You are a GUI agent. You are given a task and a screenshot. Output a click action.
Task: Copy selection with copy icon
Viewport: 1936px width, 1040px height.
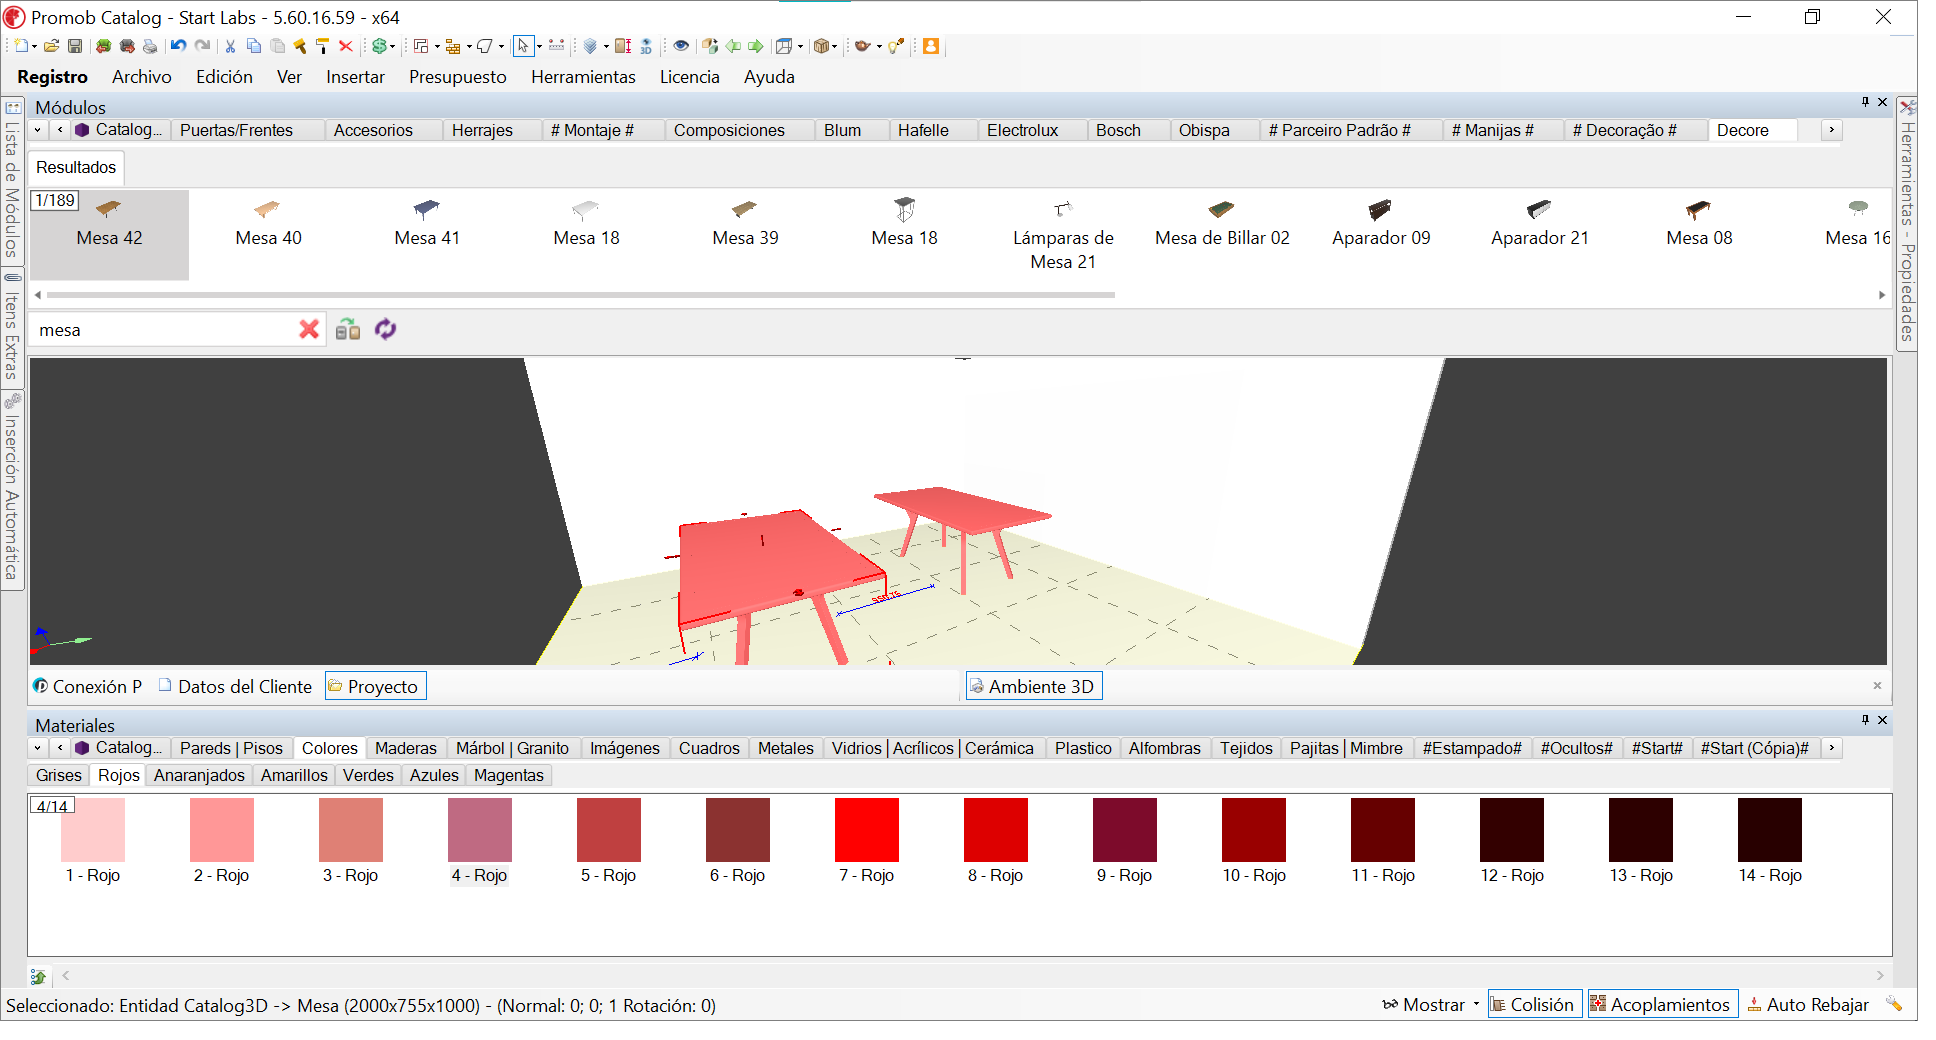click(254, 46)
